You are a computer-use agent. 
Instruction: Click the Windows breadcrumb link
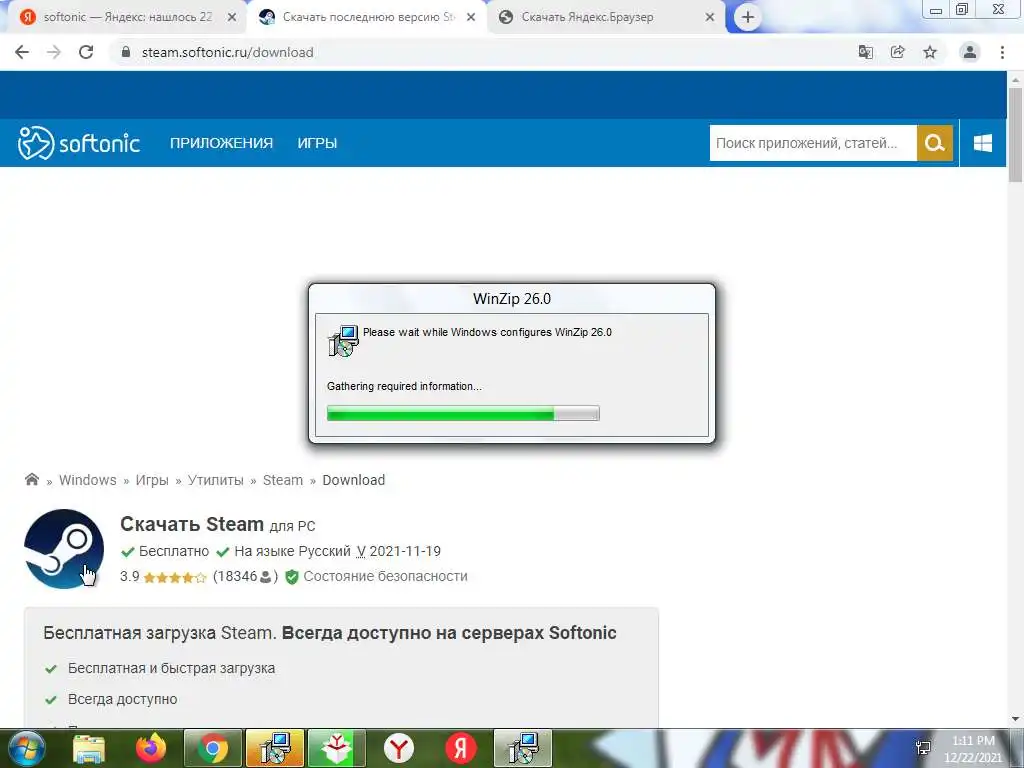tap(88, 480)
